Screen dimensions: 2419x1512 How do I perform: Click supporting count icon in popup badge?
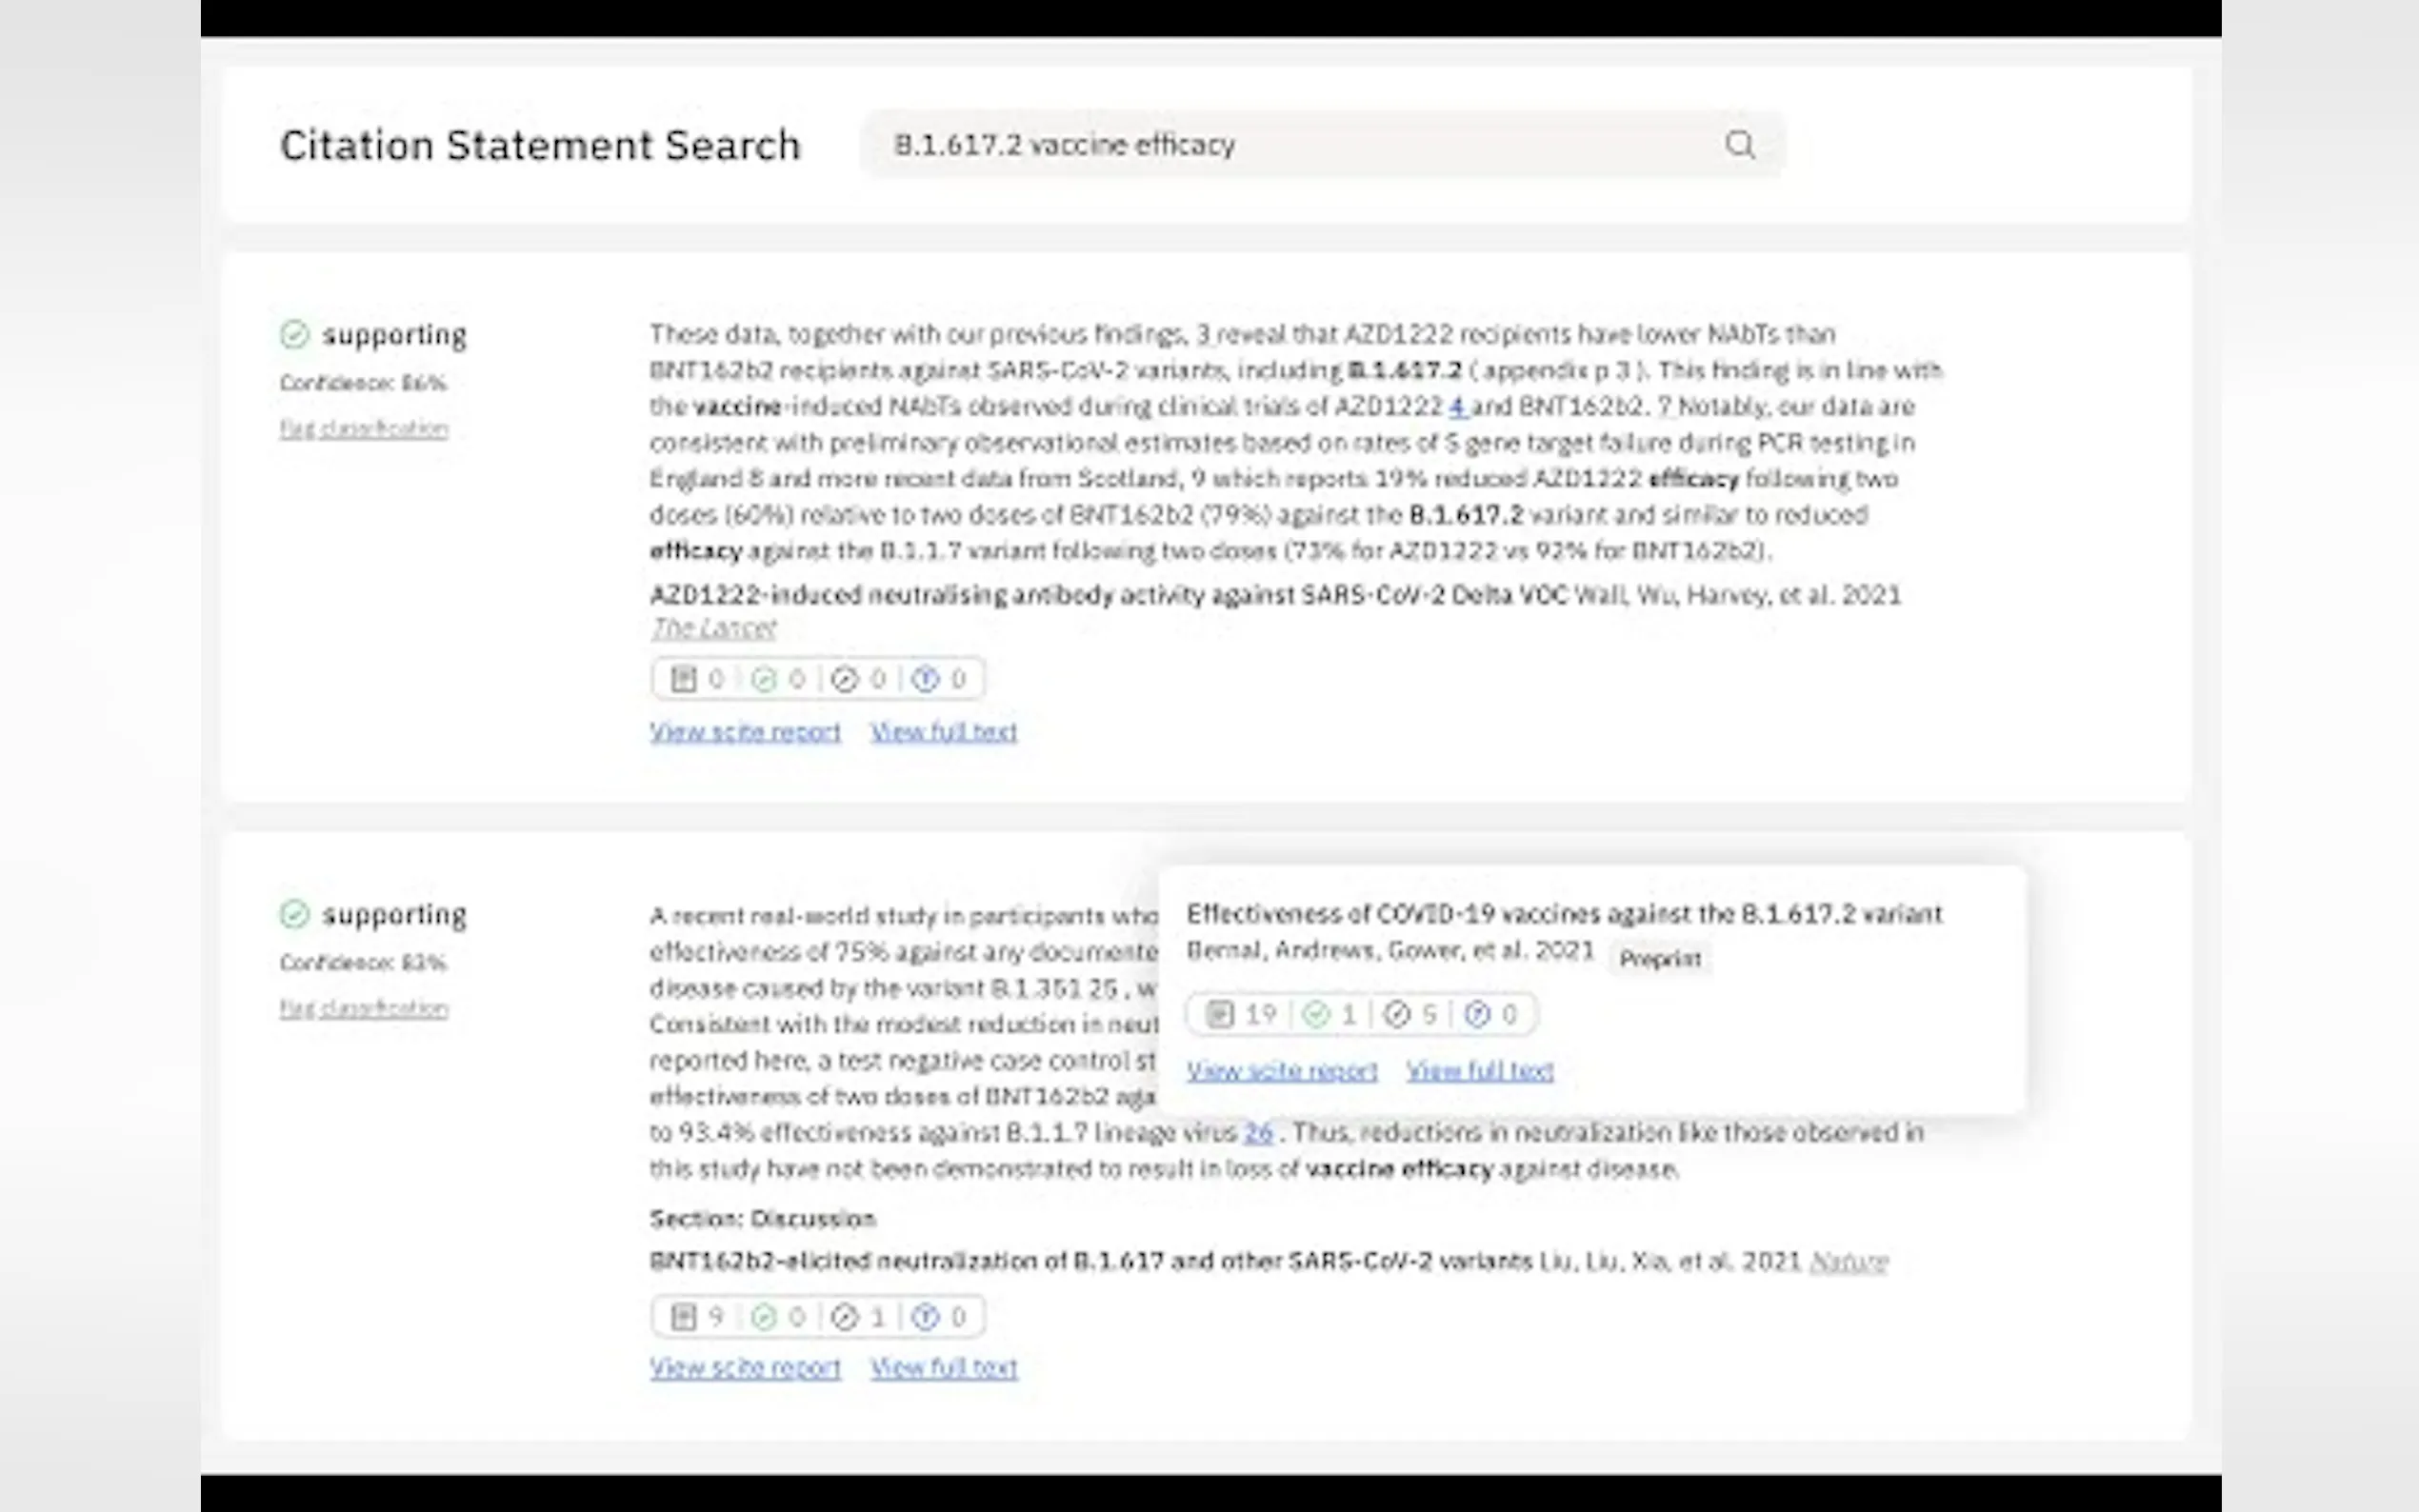[1316, 1015]
